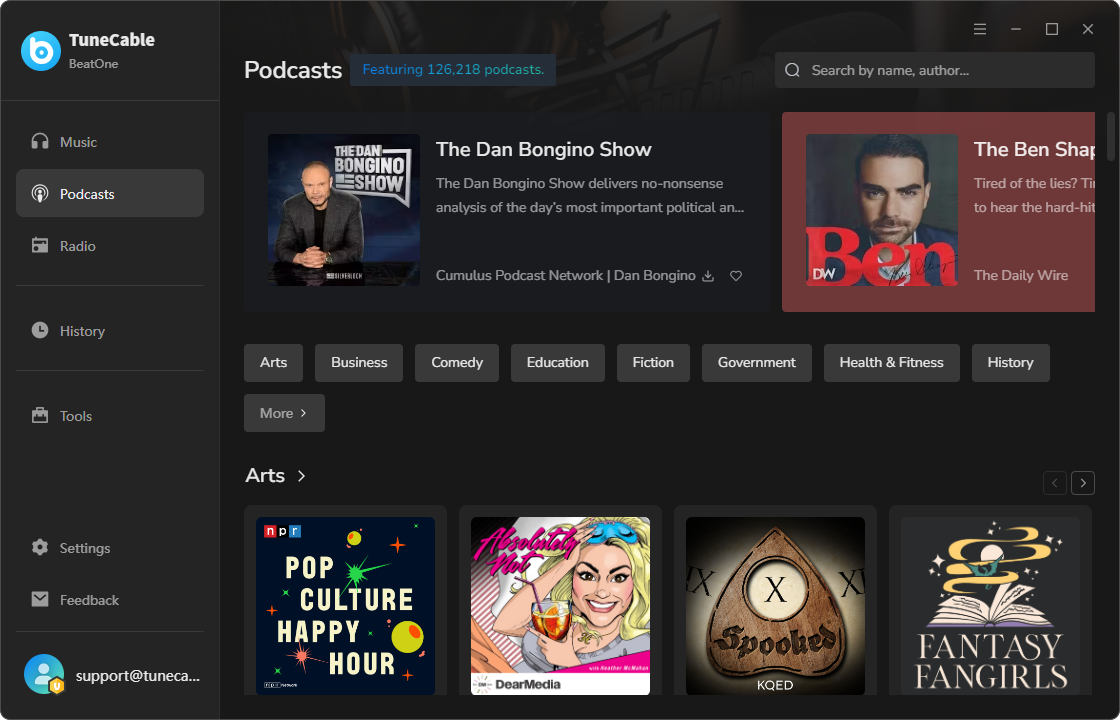Click The Ben Shapiro Show title text
1120x720 pixels.
pos(1034,149)
